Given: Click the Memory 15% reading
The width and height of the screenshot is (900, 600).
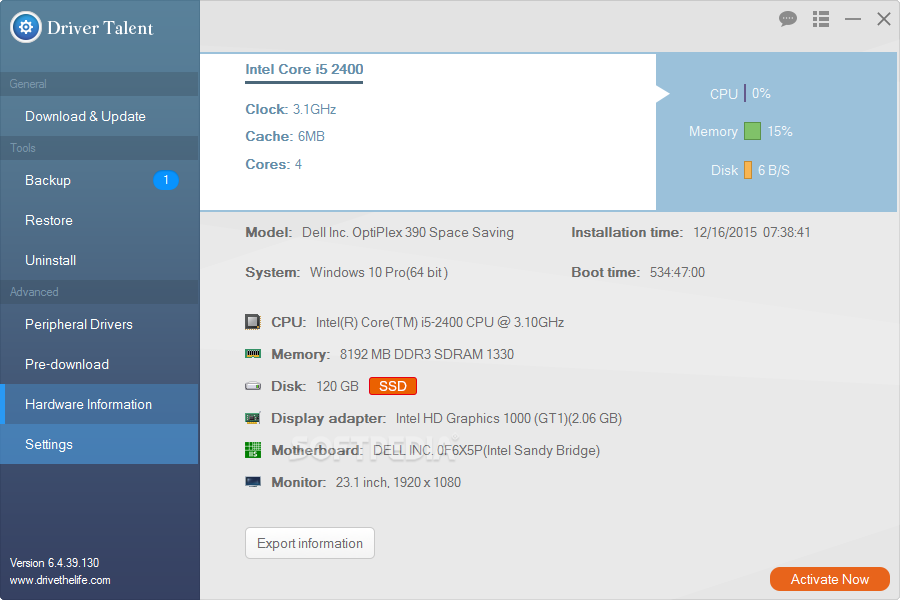Looking at the screenshot, I should [779, 131].
